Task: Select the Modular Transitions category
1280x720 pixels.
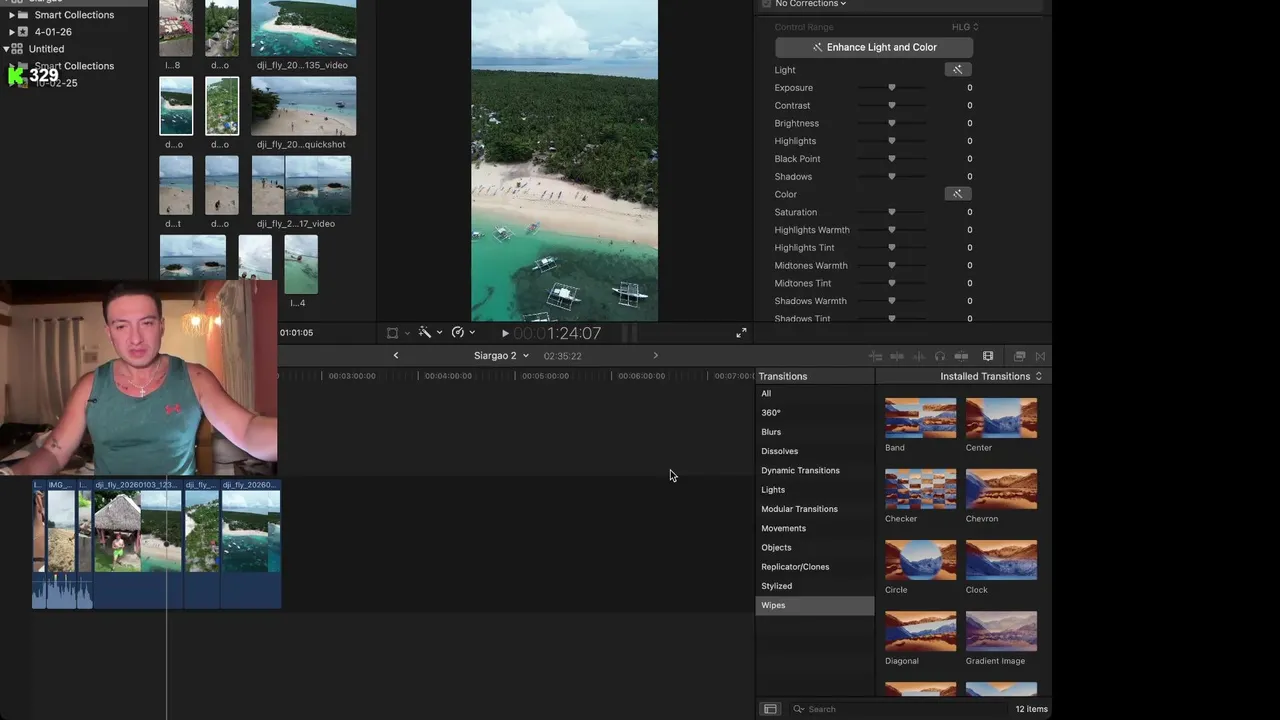Action: click(x=815, y=509)
